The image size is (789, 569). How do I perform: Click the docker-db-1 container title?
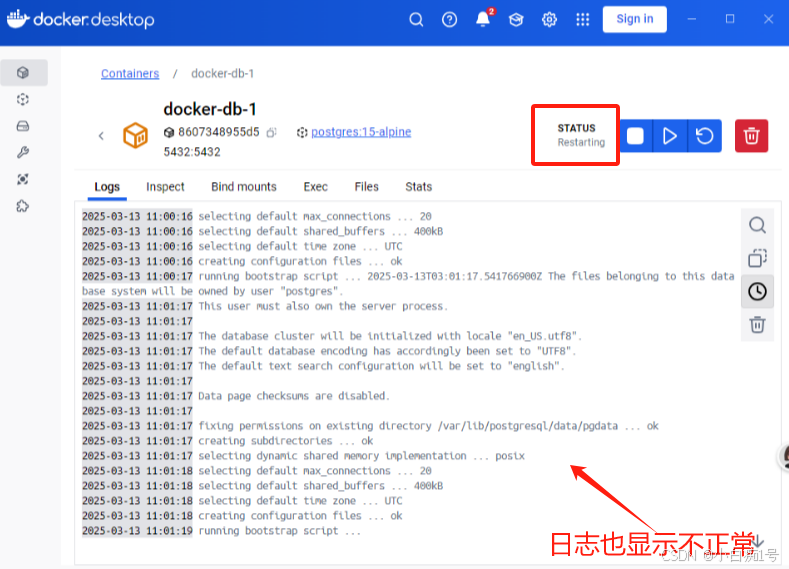pyautogui.click(x=210, y=109)
